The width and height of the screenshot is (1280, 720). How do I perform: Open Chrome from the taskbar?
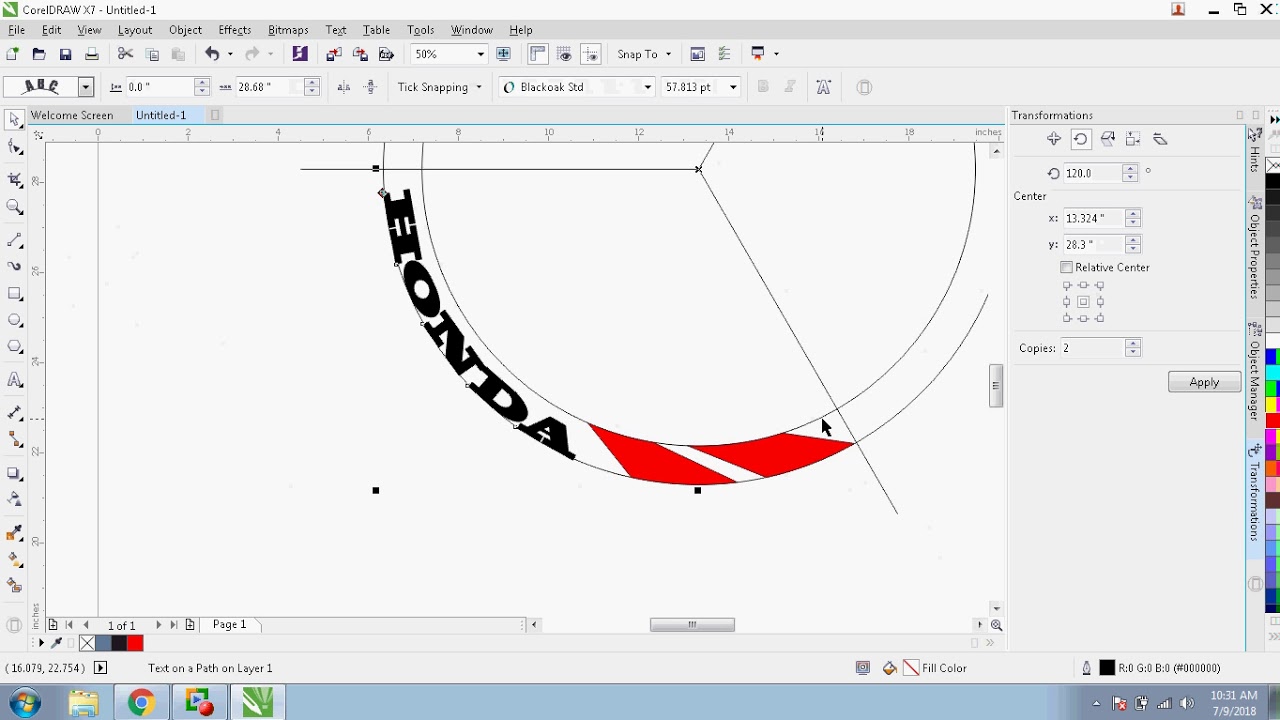pos(141,703)
